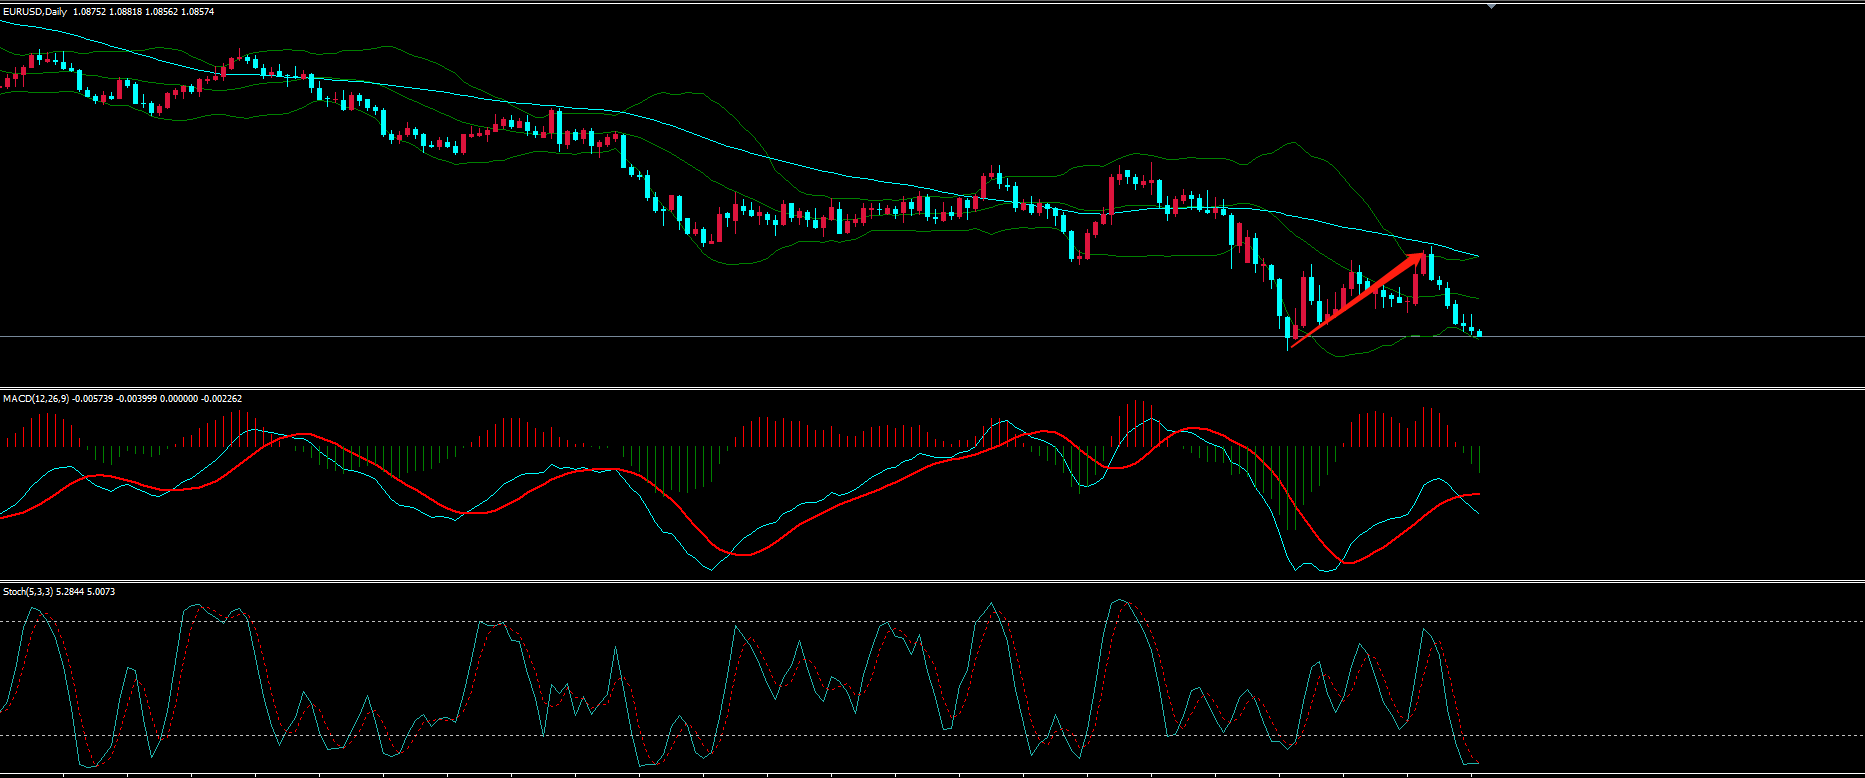Click the Stoch(5,3,3) indicator label
1865x778 pixels.
point(27,592)
